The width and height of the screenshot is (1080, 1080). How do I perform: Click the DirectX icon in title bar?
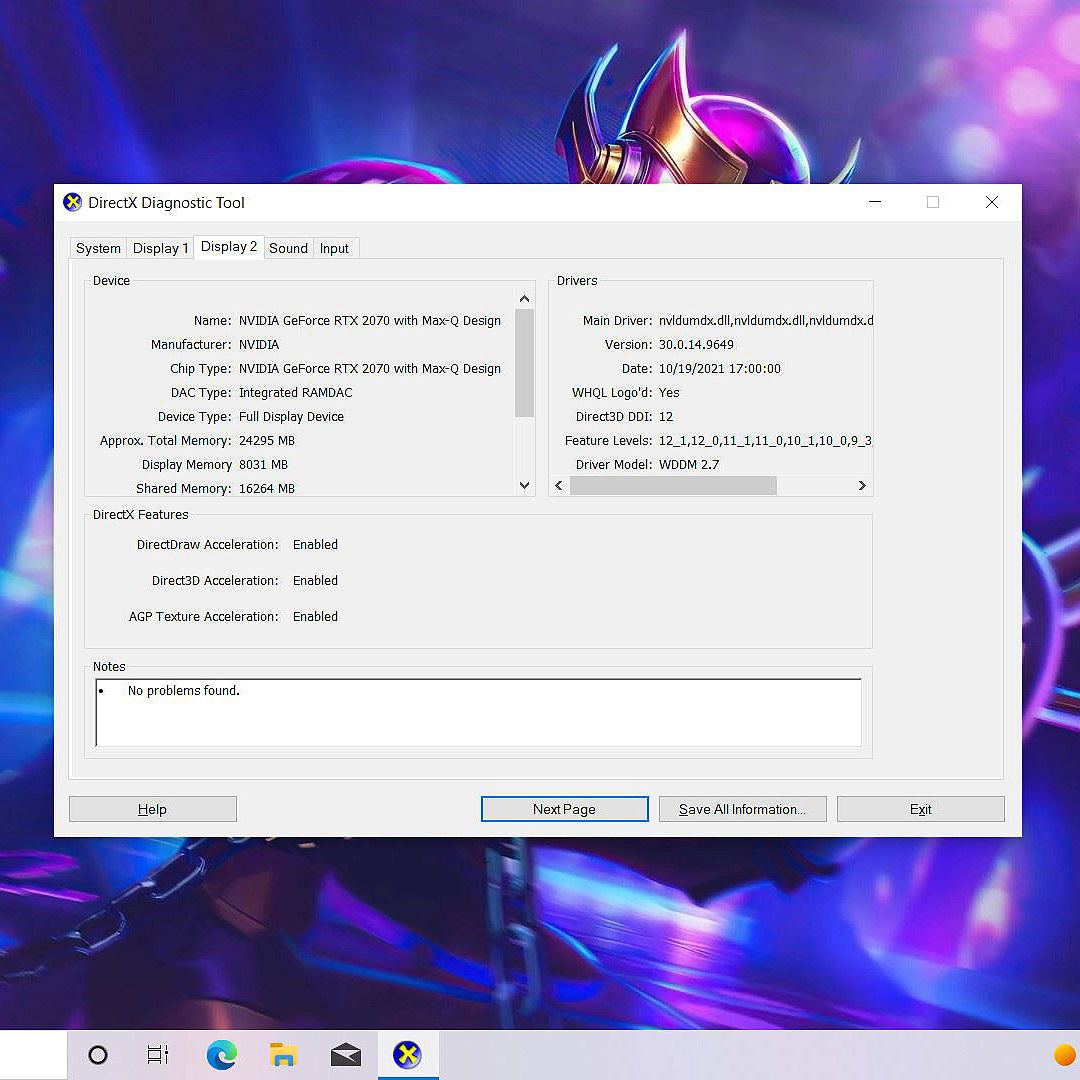(x=73, y=203)
